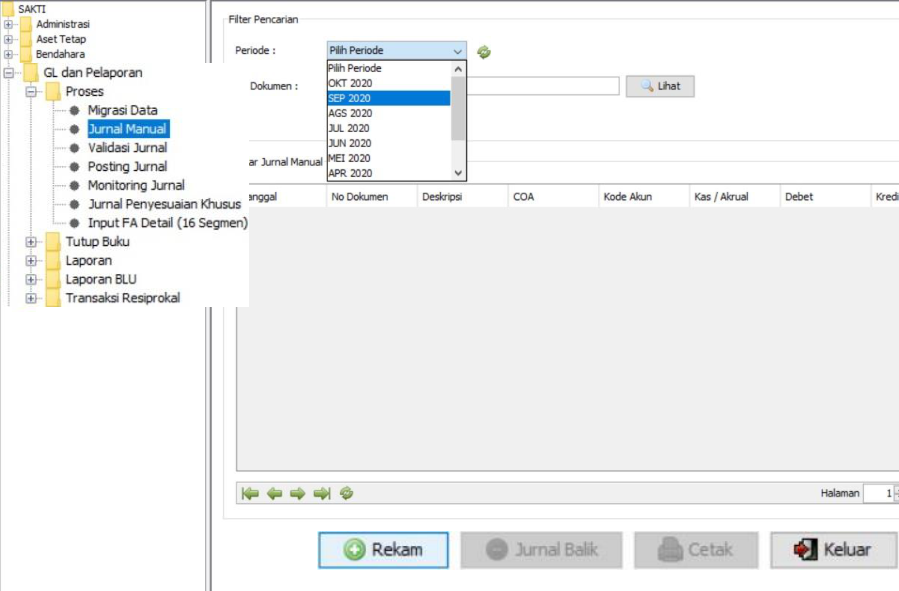Screen dimensions: 899x591
Task: Go to next page arrow icon
Action: tap(298, 493)
